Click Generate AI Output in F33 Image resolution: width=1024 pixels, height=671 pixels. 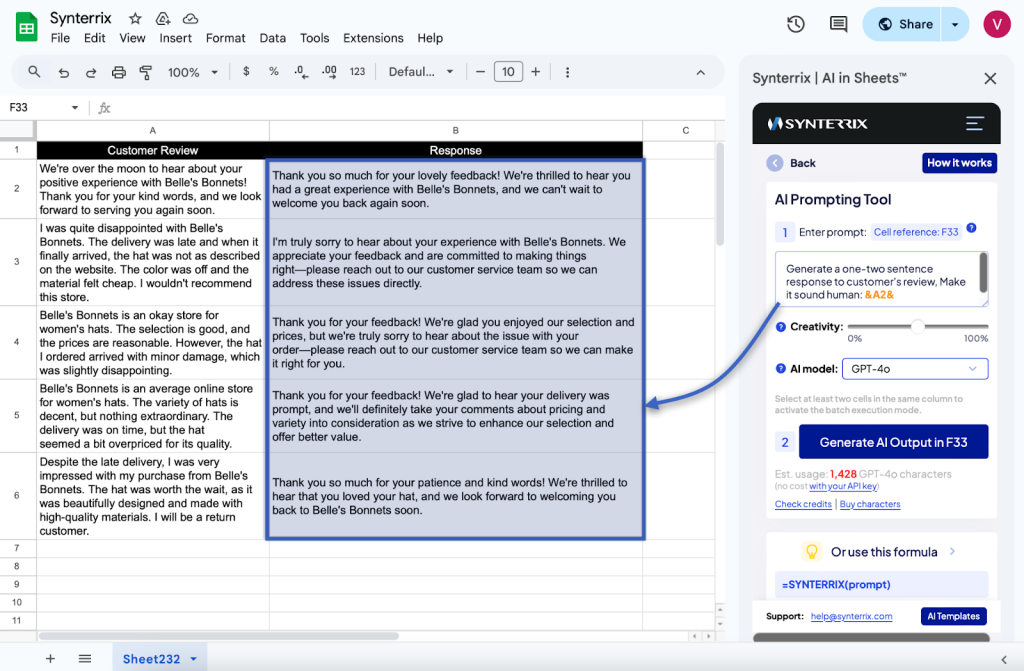[893, 442]
